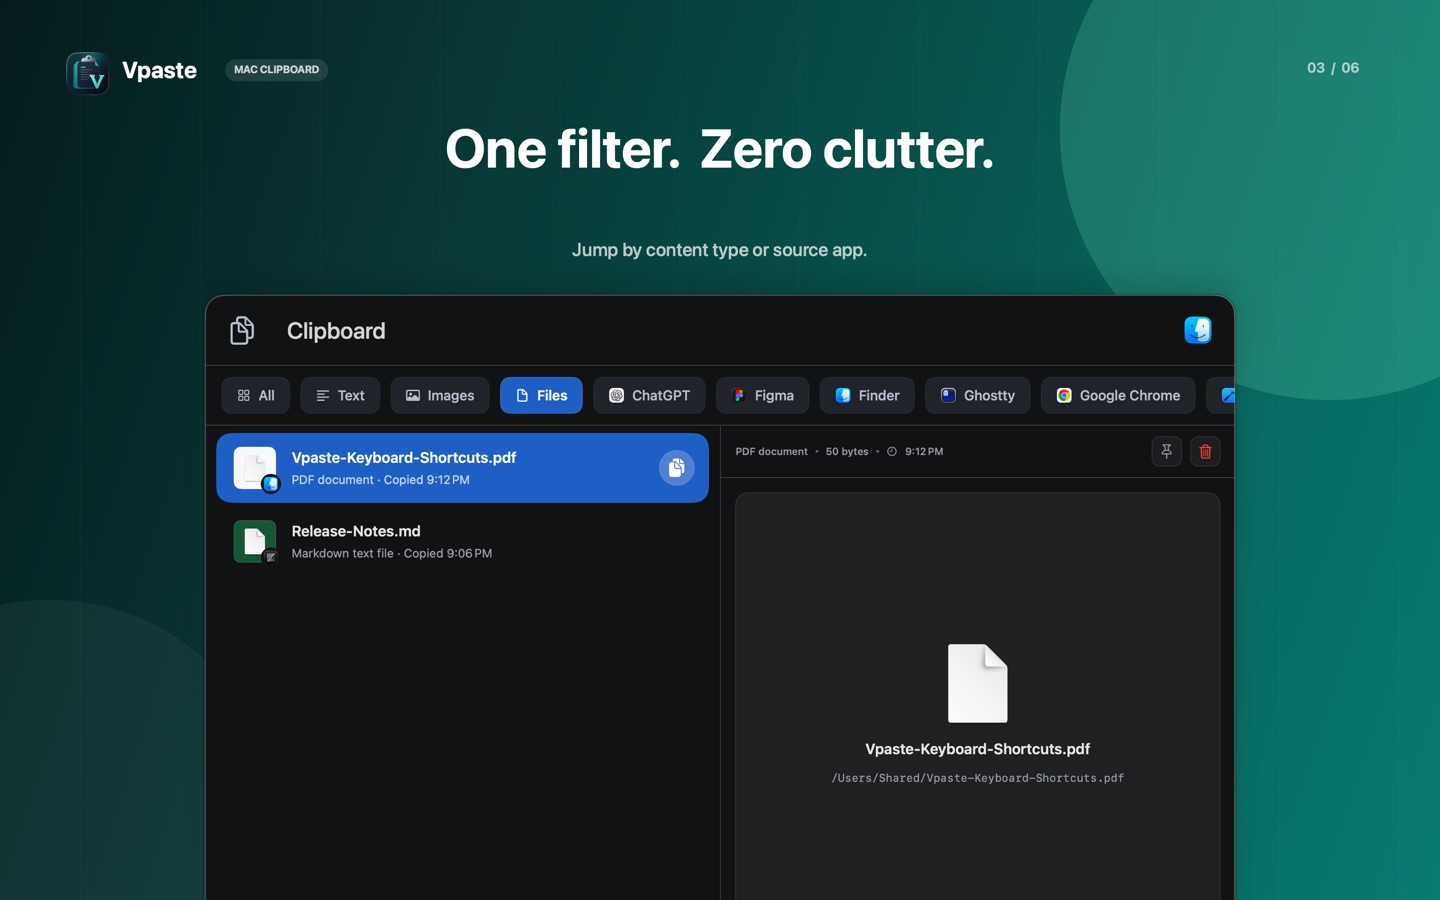This screenshot has width=1440, height=900.
Task: Select the Files filter tab
Action: click(541, 395)
